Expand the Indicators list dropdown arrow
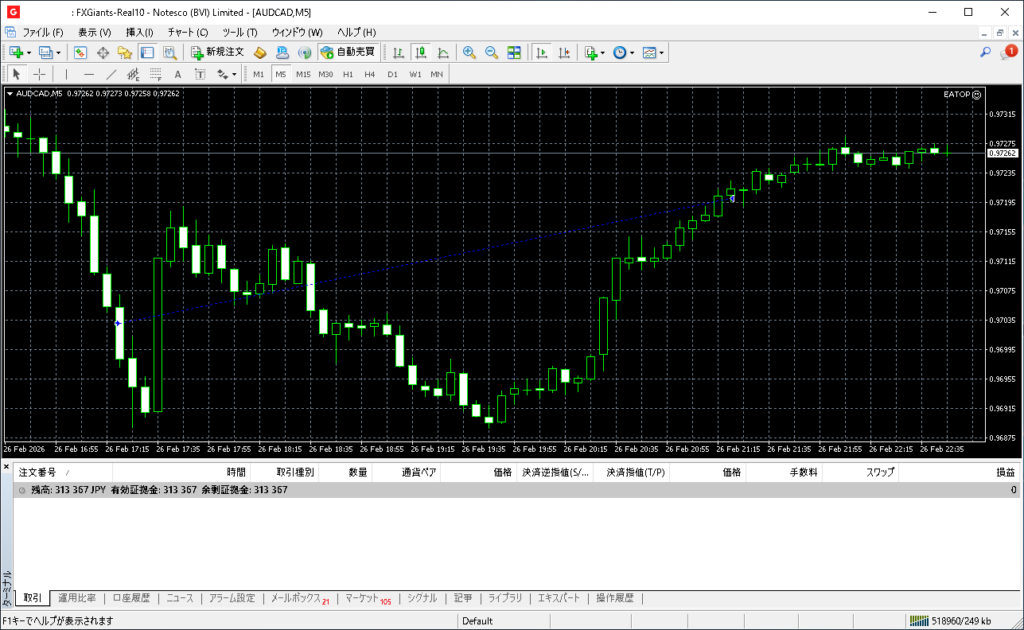 [x=603, y=52]
